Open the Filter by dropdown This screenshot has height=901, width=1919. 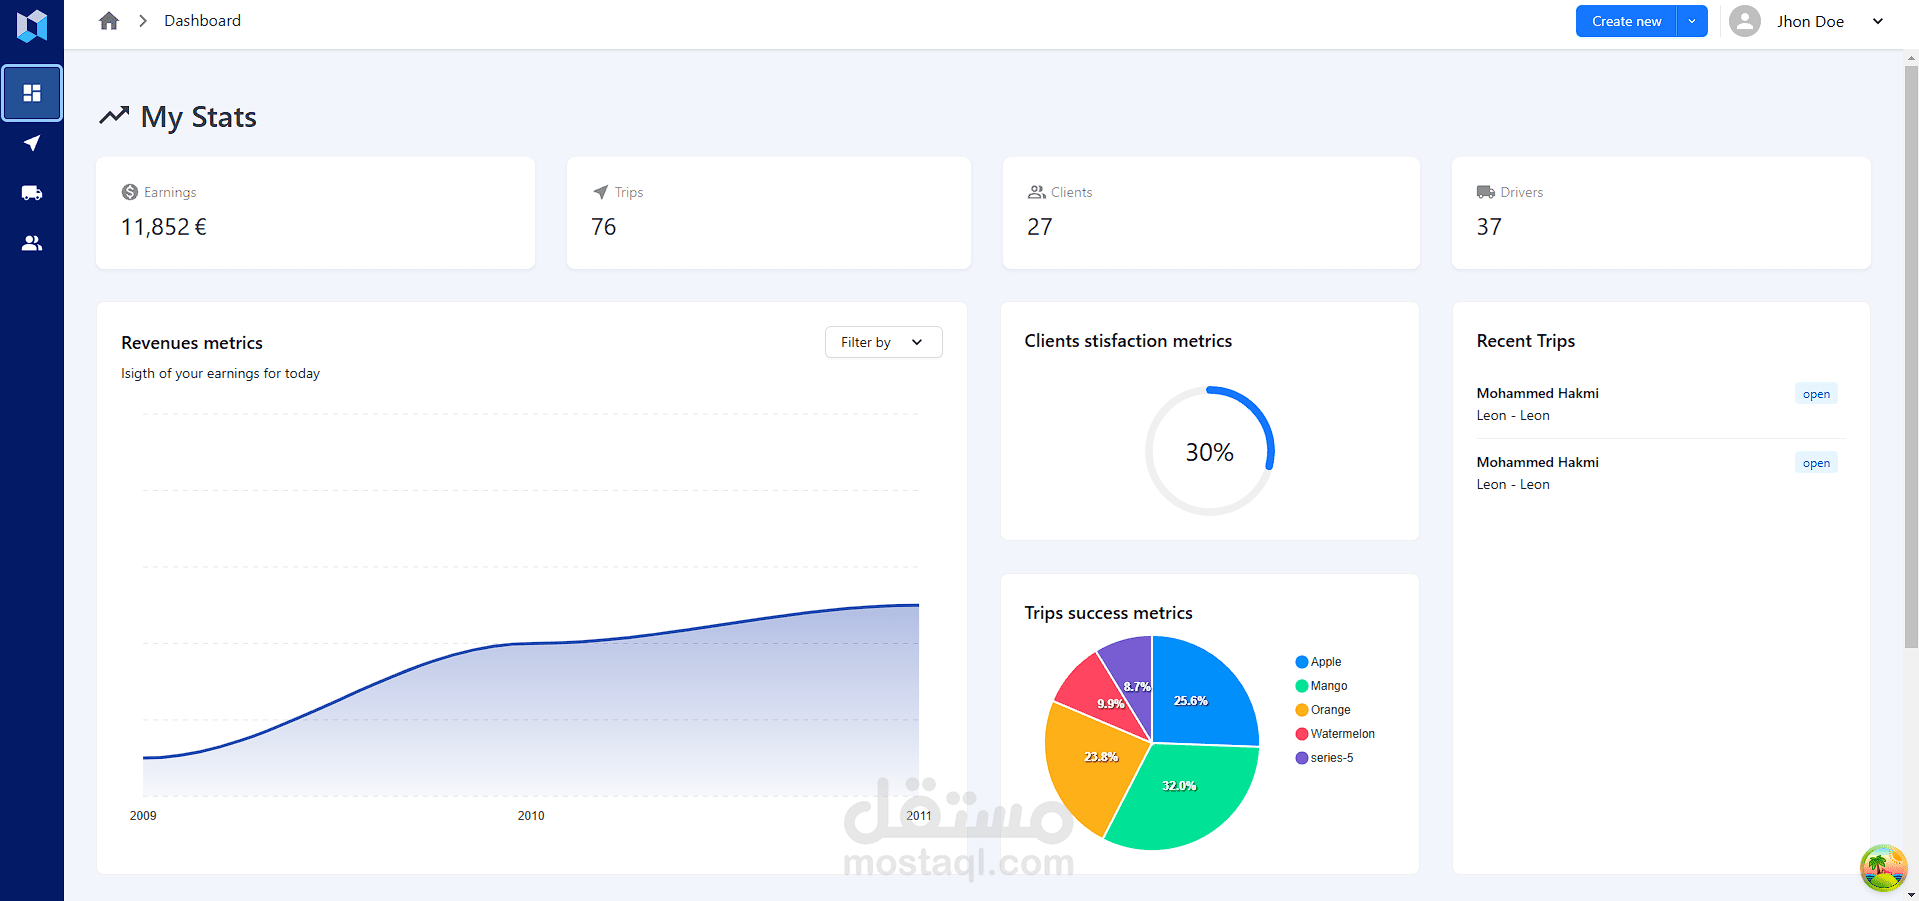883,342
